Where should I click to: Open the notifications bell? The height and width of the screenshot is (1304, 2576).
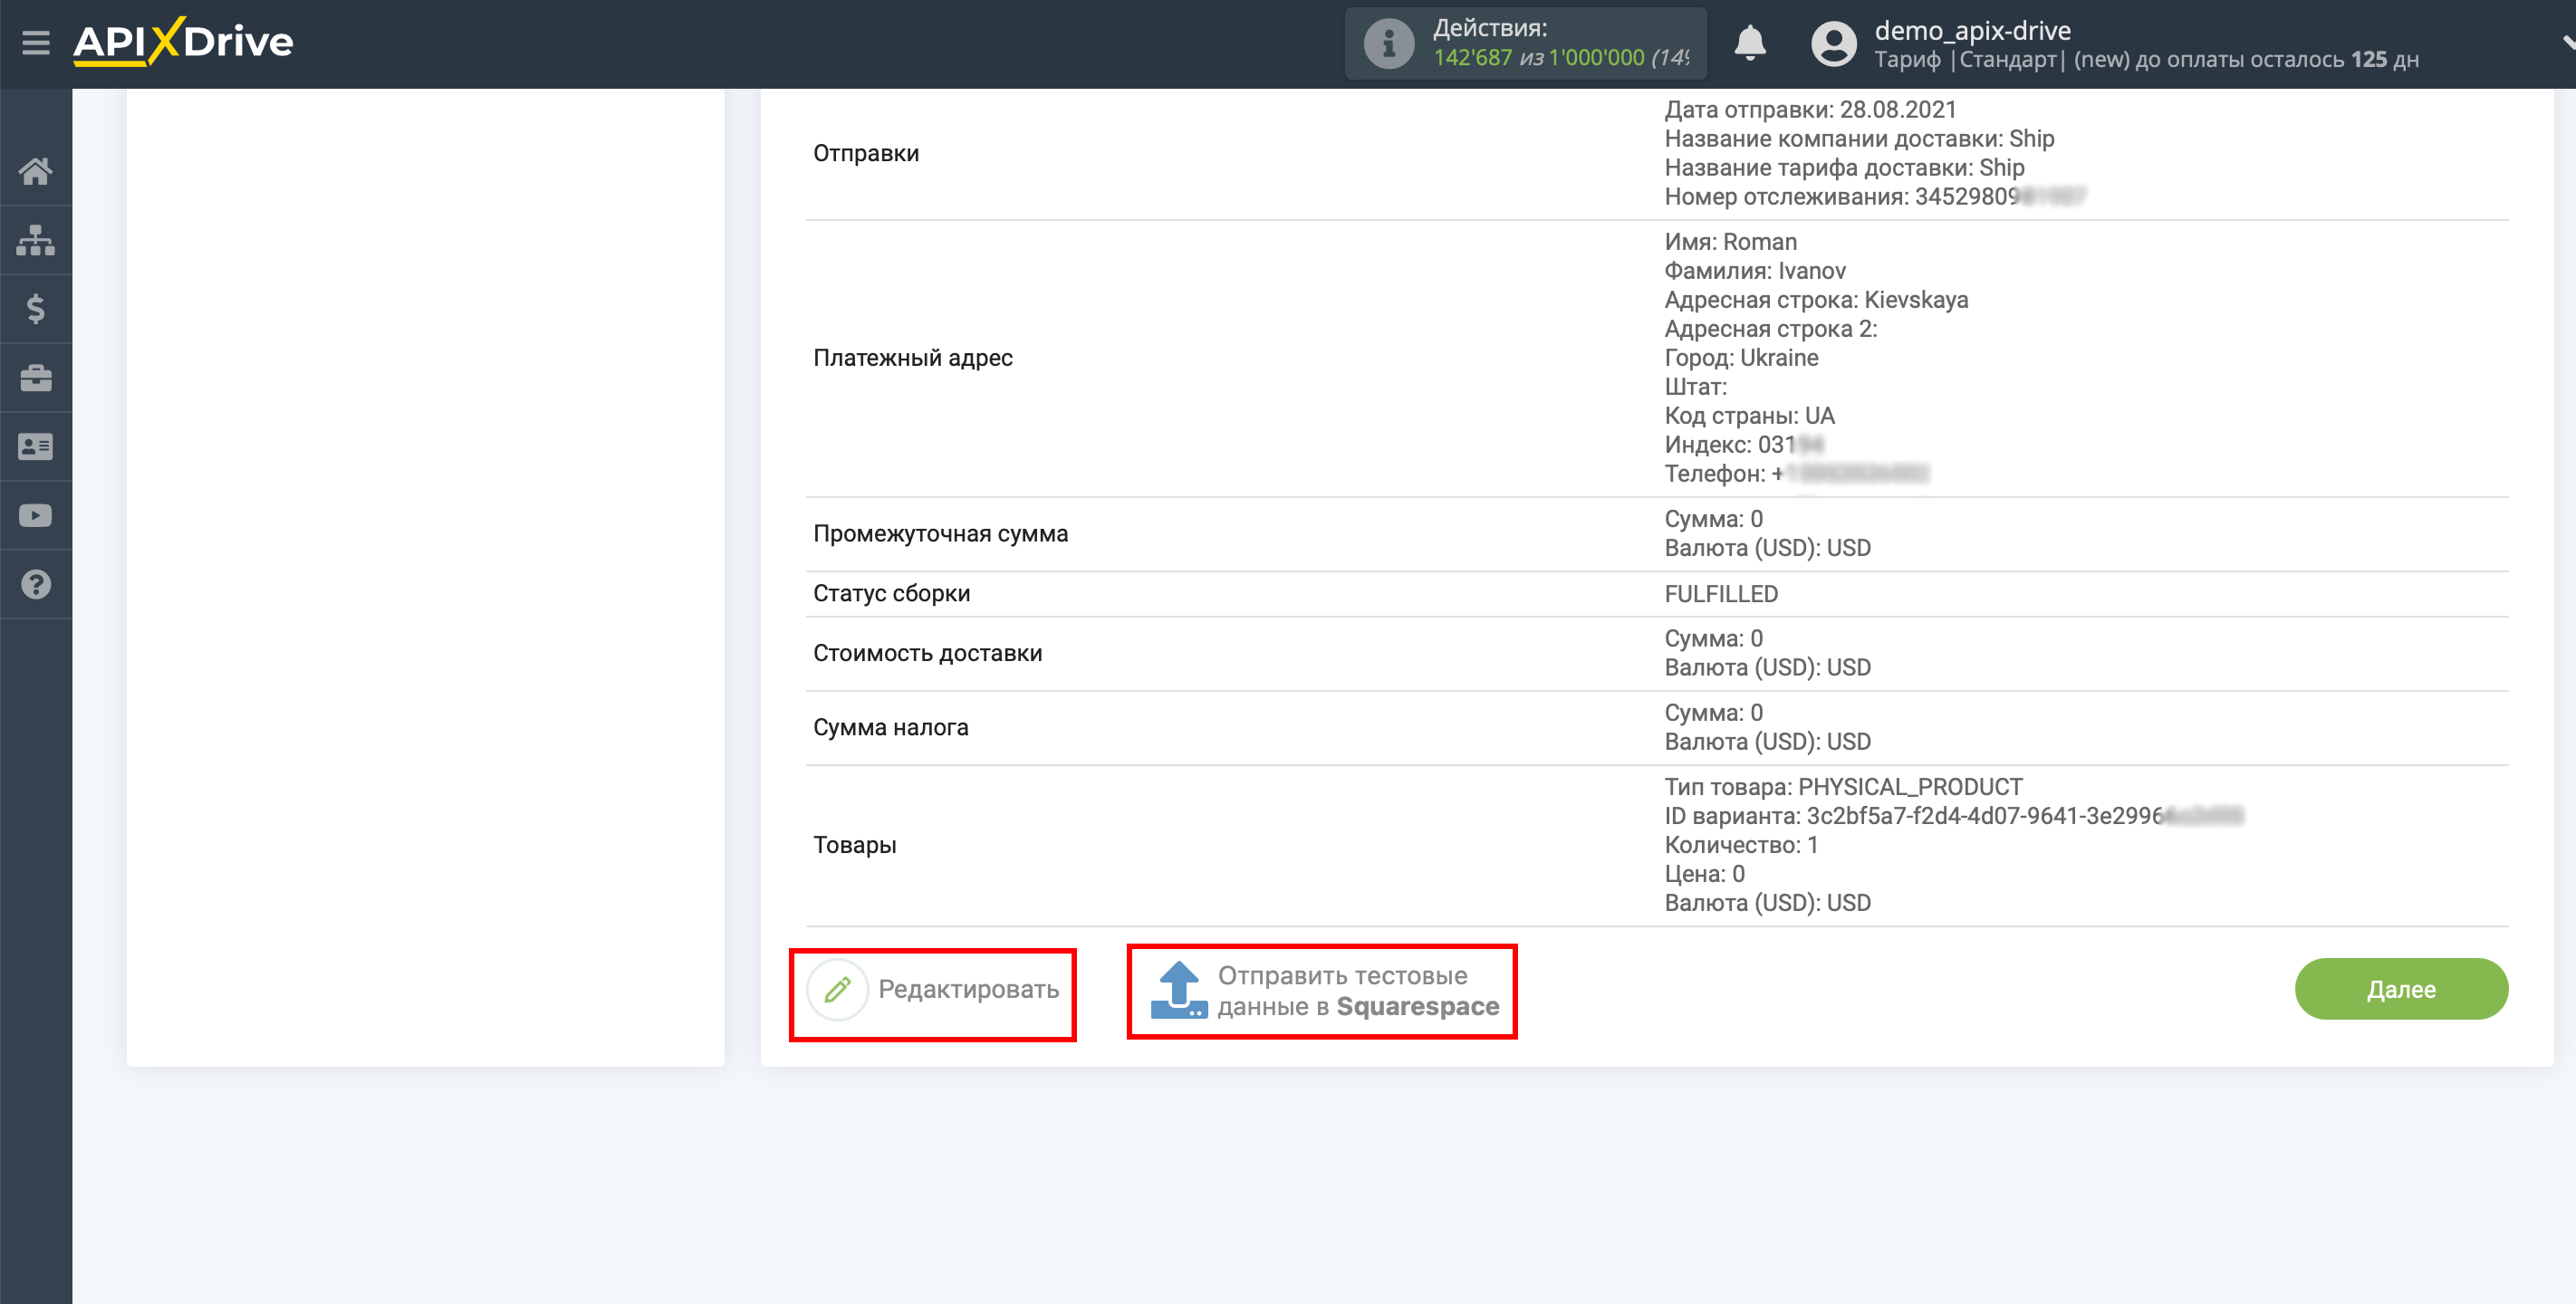1749,43
